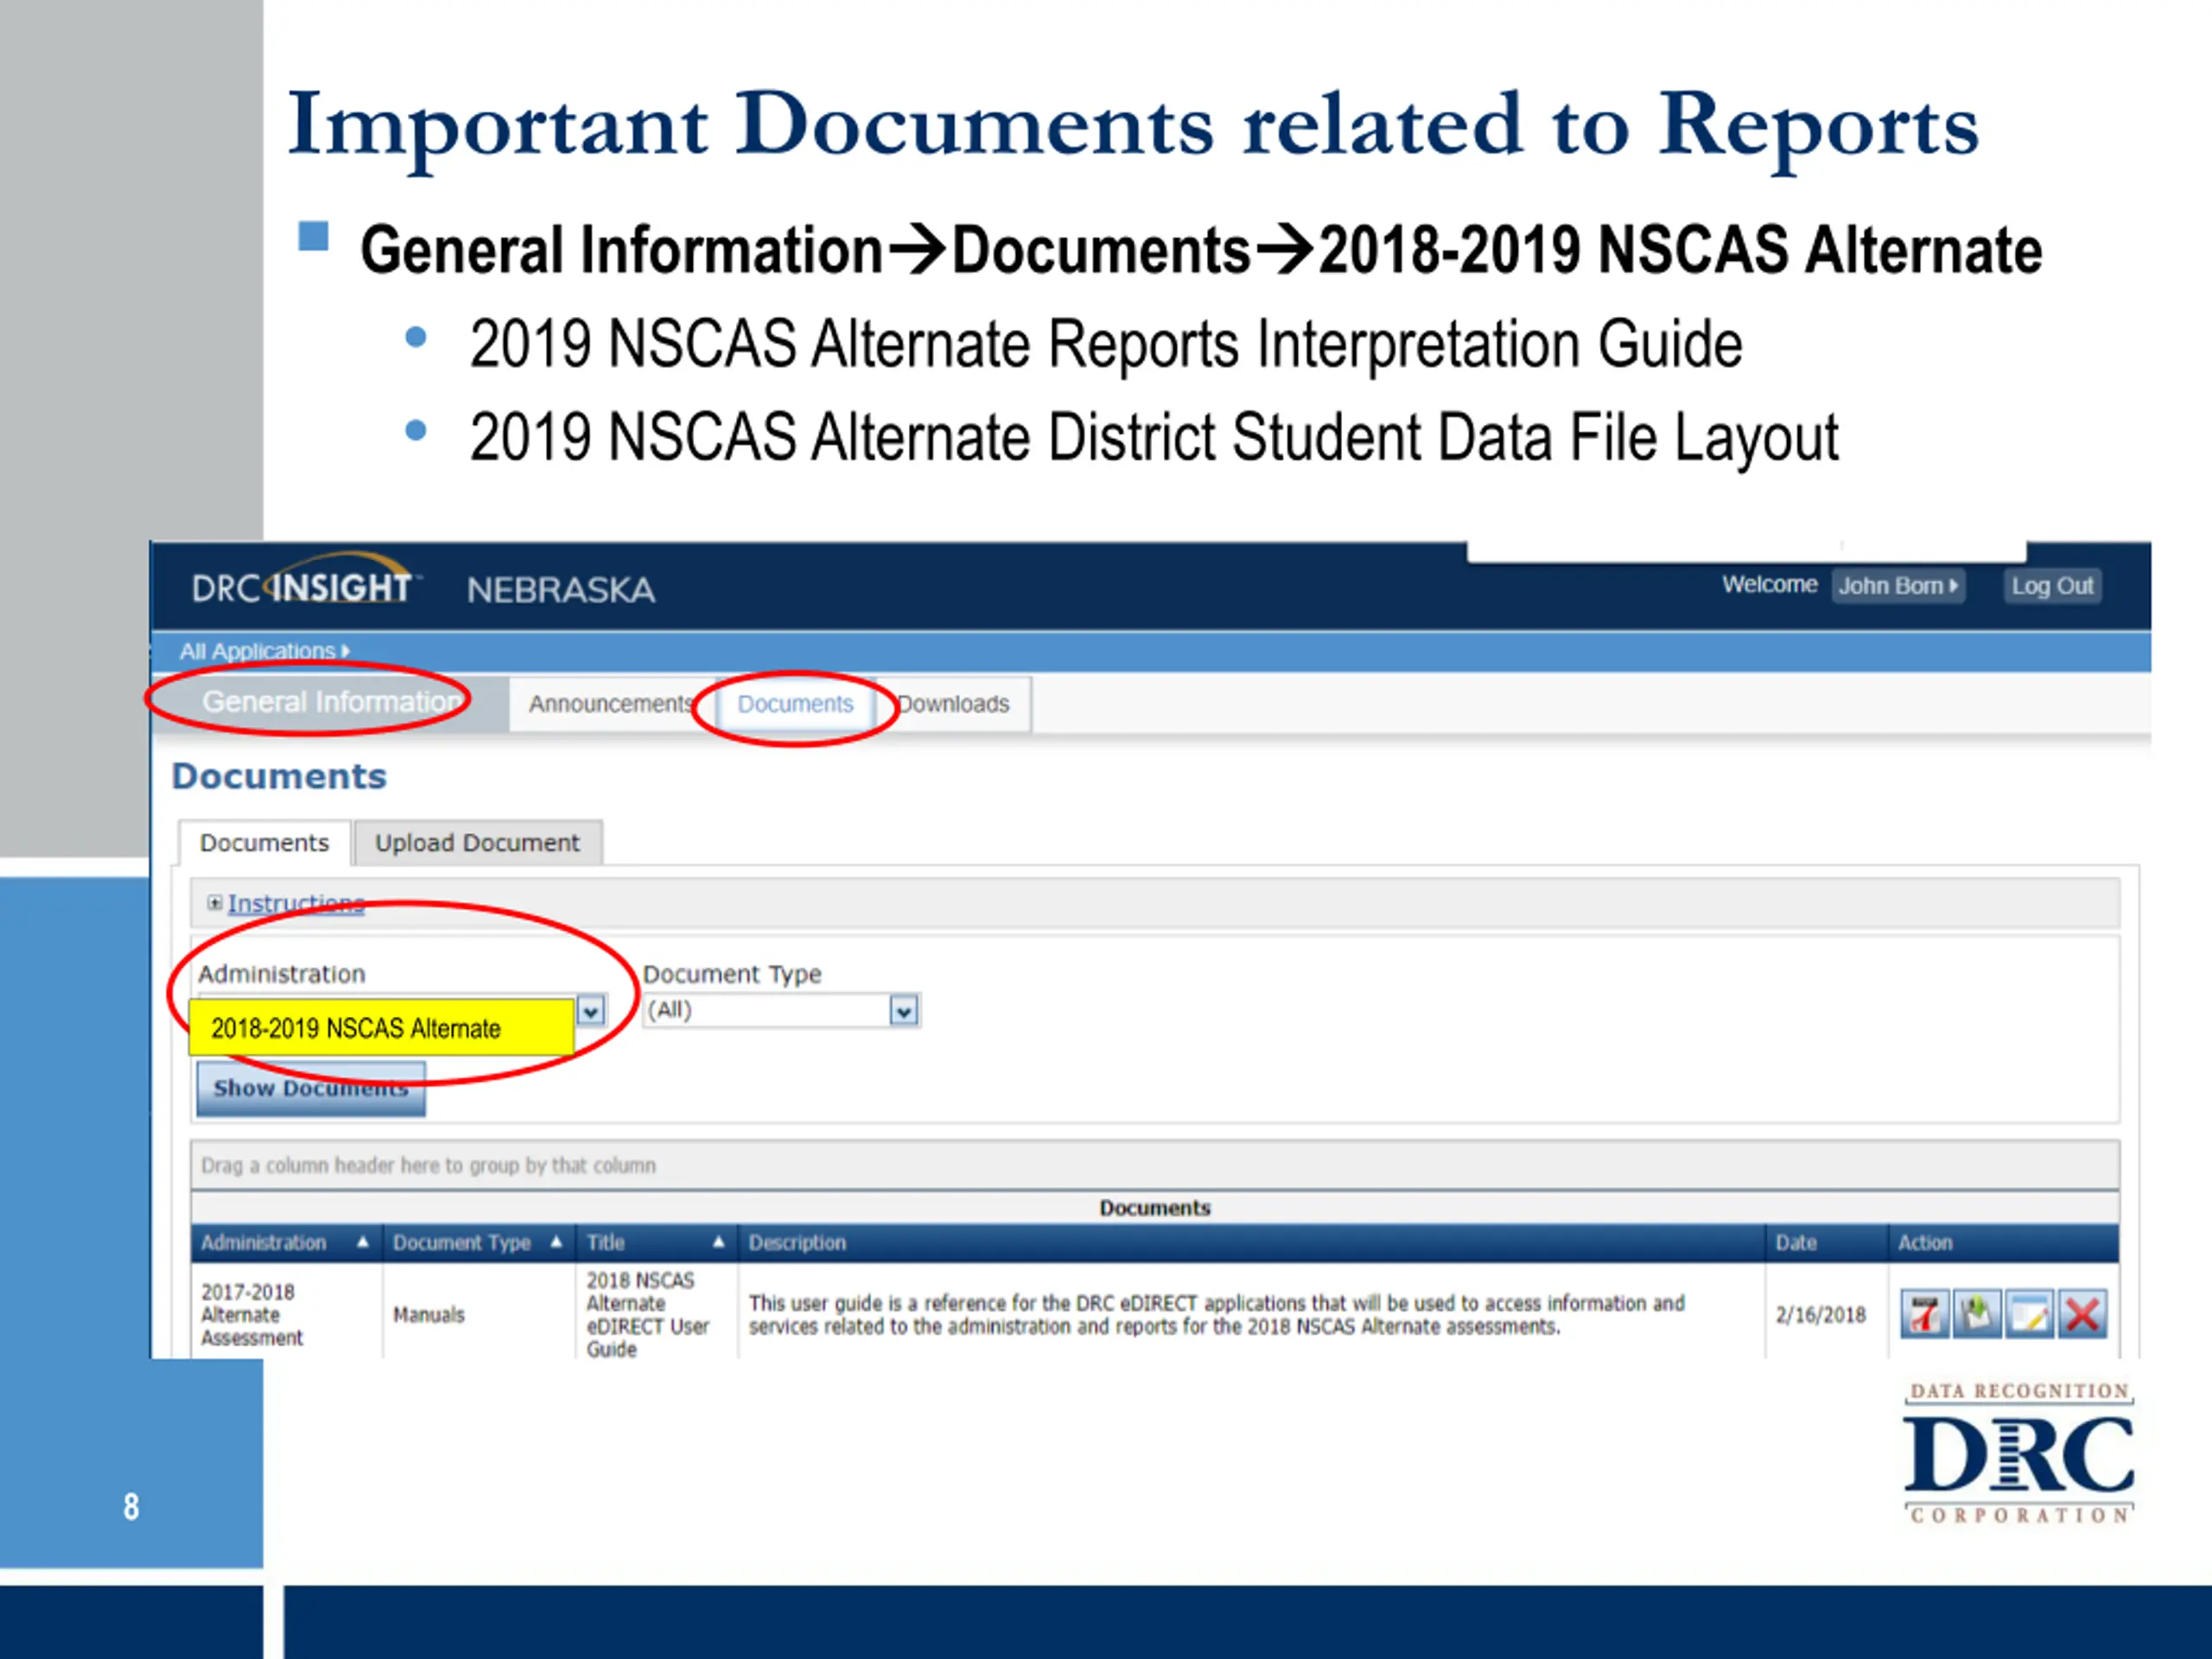This screenshot has width=2212, height=1659.
Task: Click the edit document pencil icon
Action: point(2029,1314)
